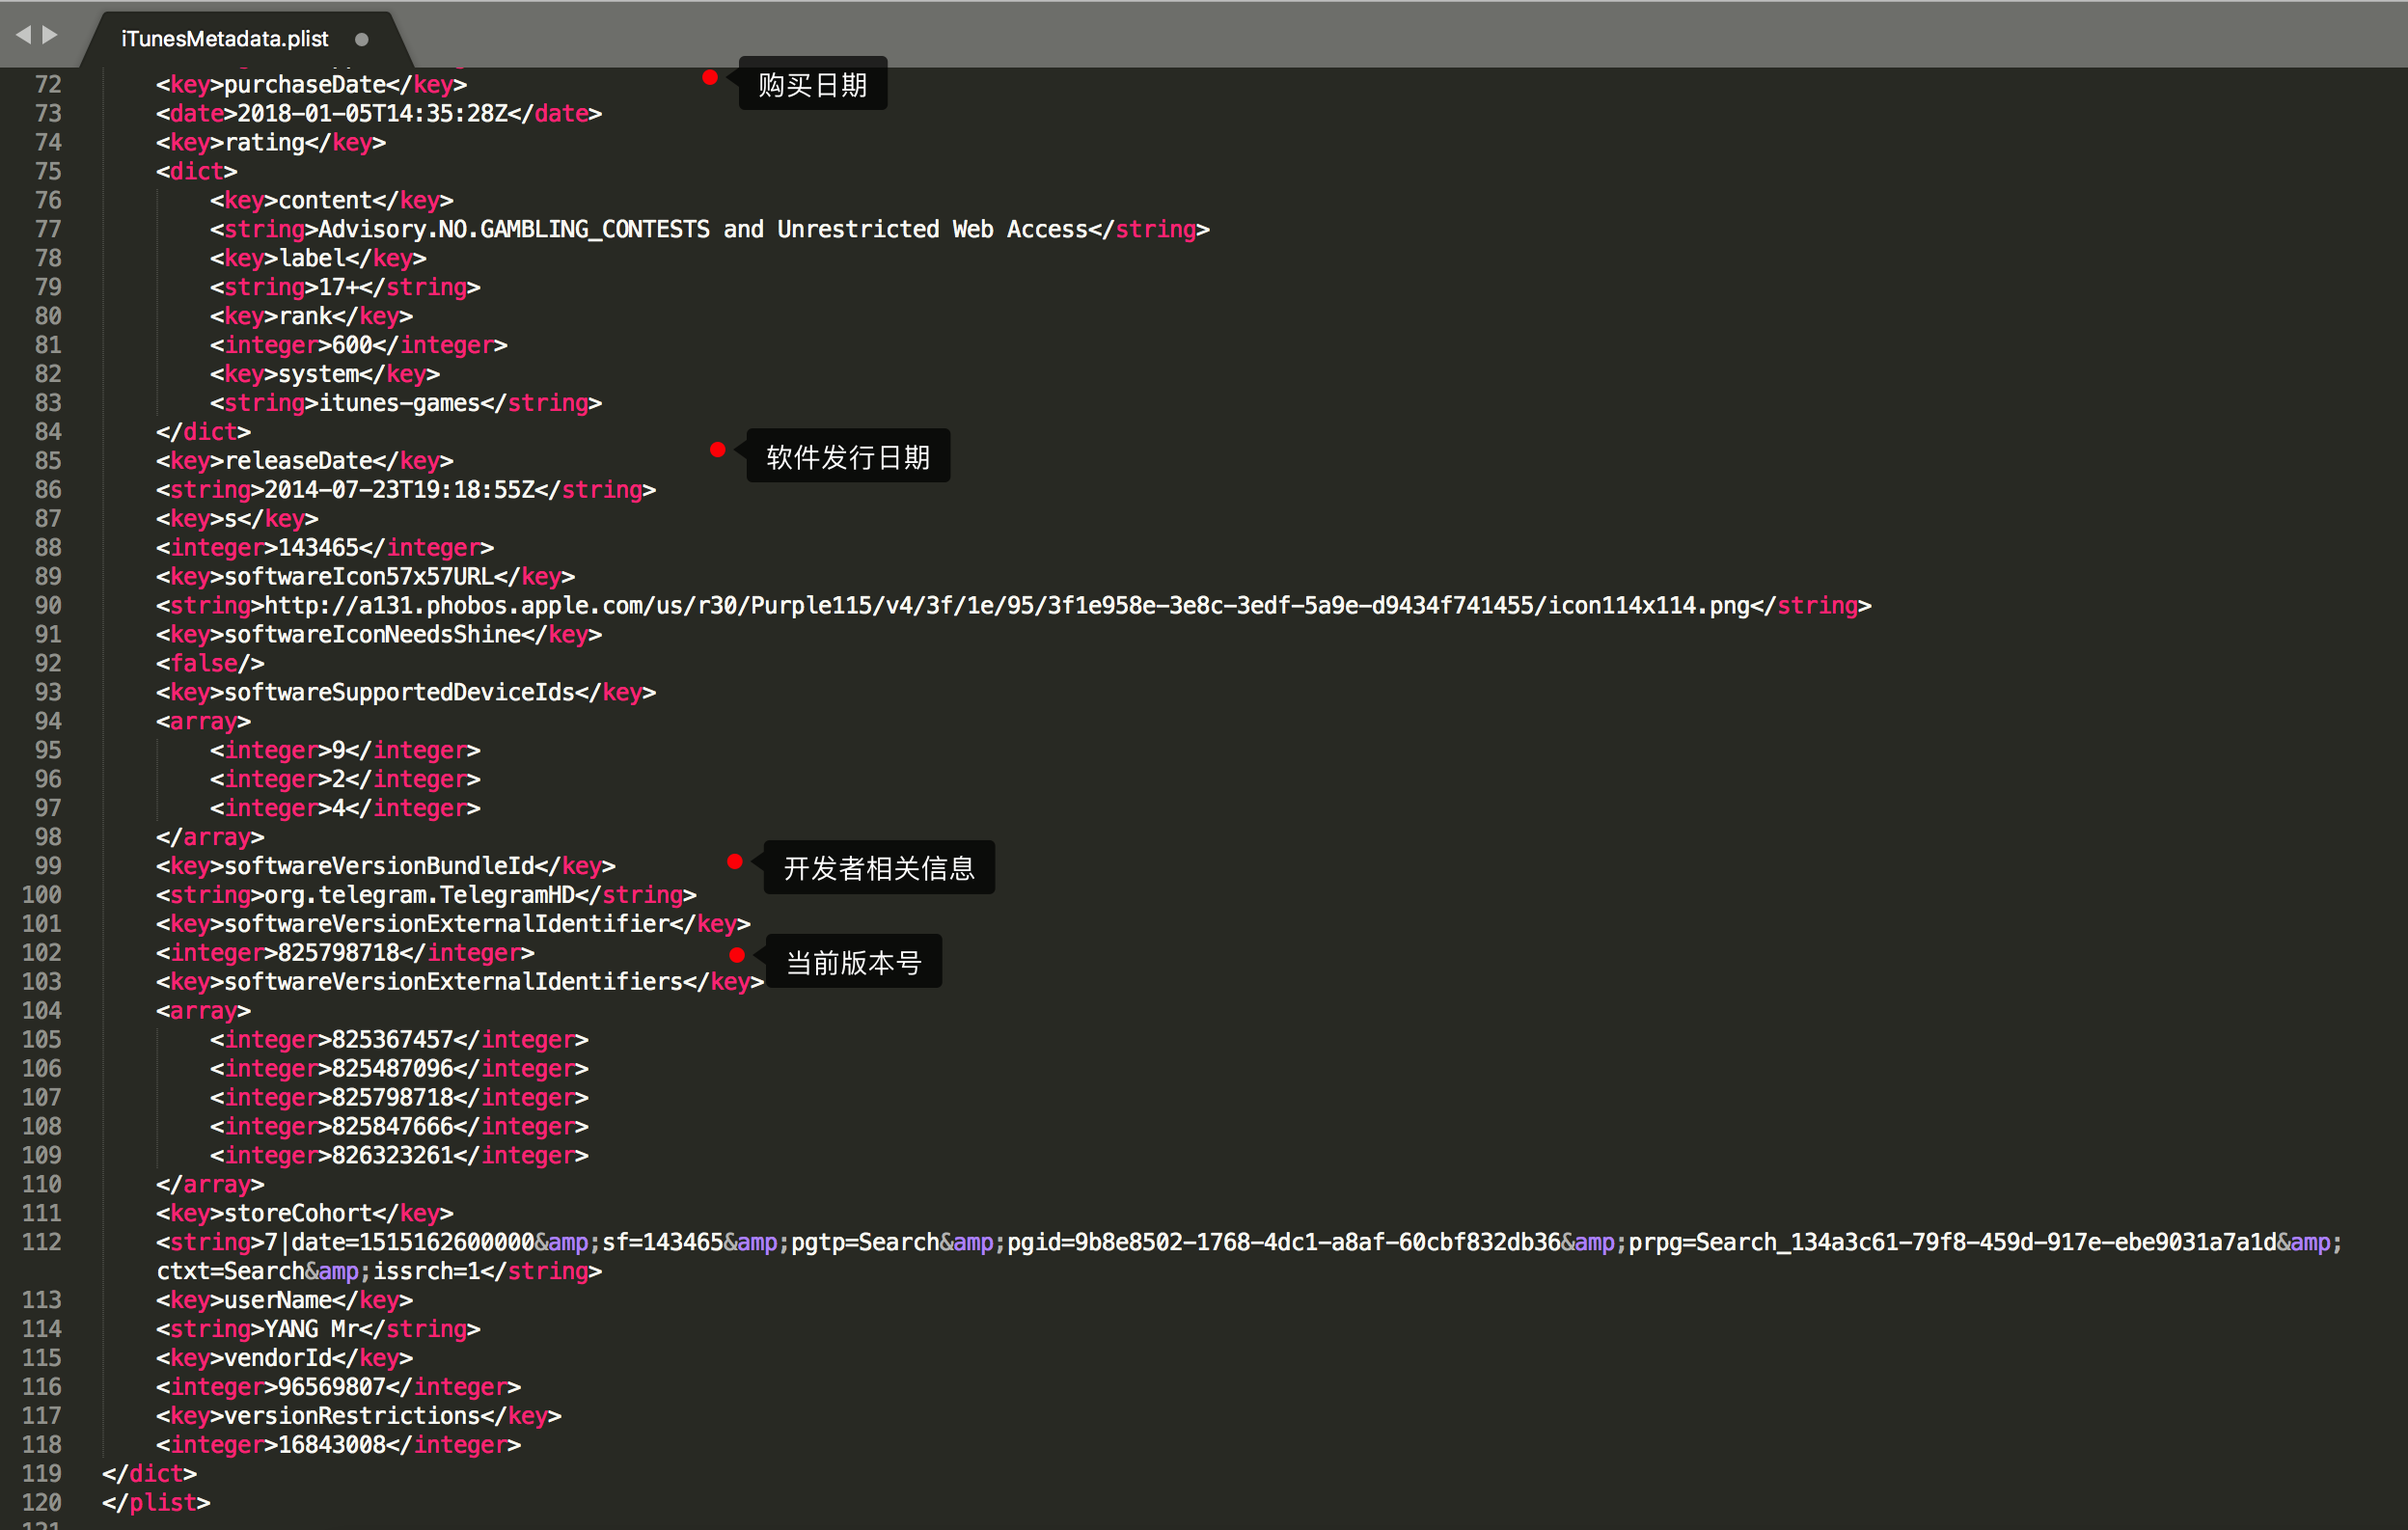Click the next tab right arrow
This screenshot has height=1530, width=2408.
pyautogui.click(x=50, y=35)
